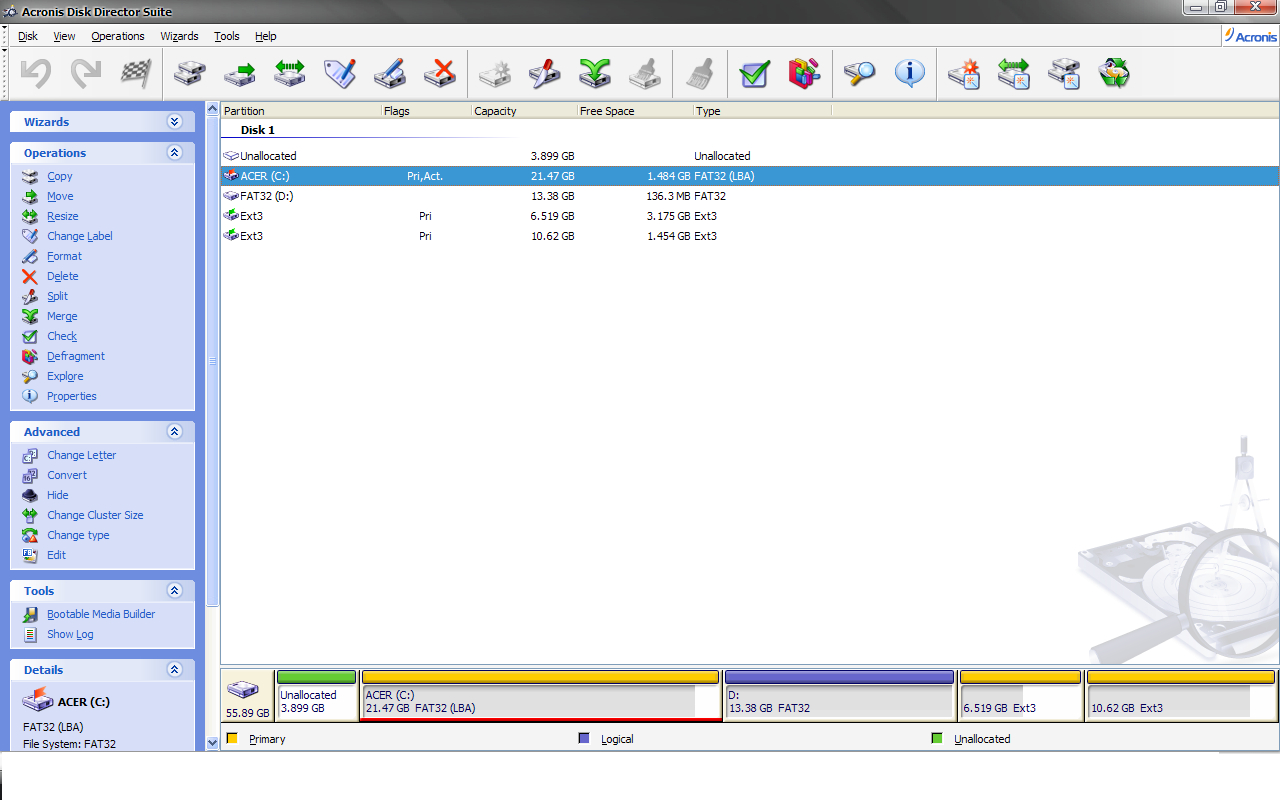Image resolution: width=1280 pixels, height=800 pixels.
Task: Select Unallocated 3.899 GB list row
Action: tap(750, 156)
